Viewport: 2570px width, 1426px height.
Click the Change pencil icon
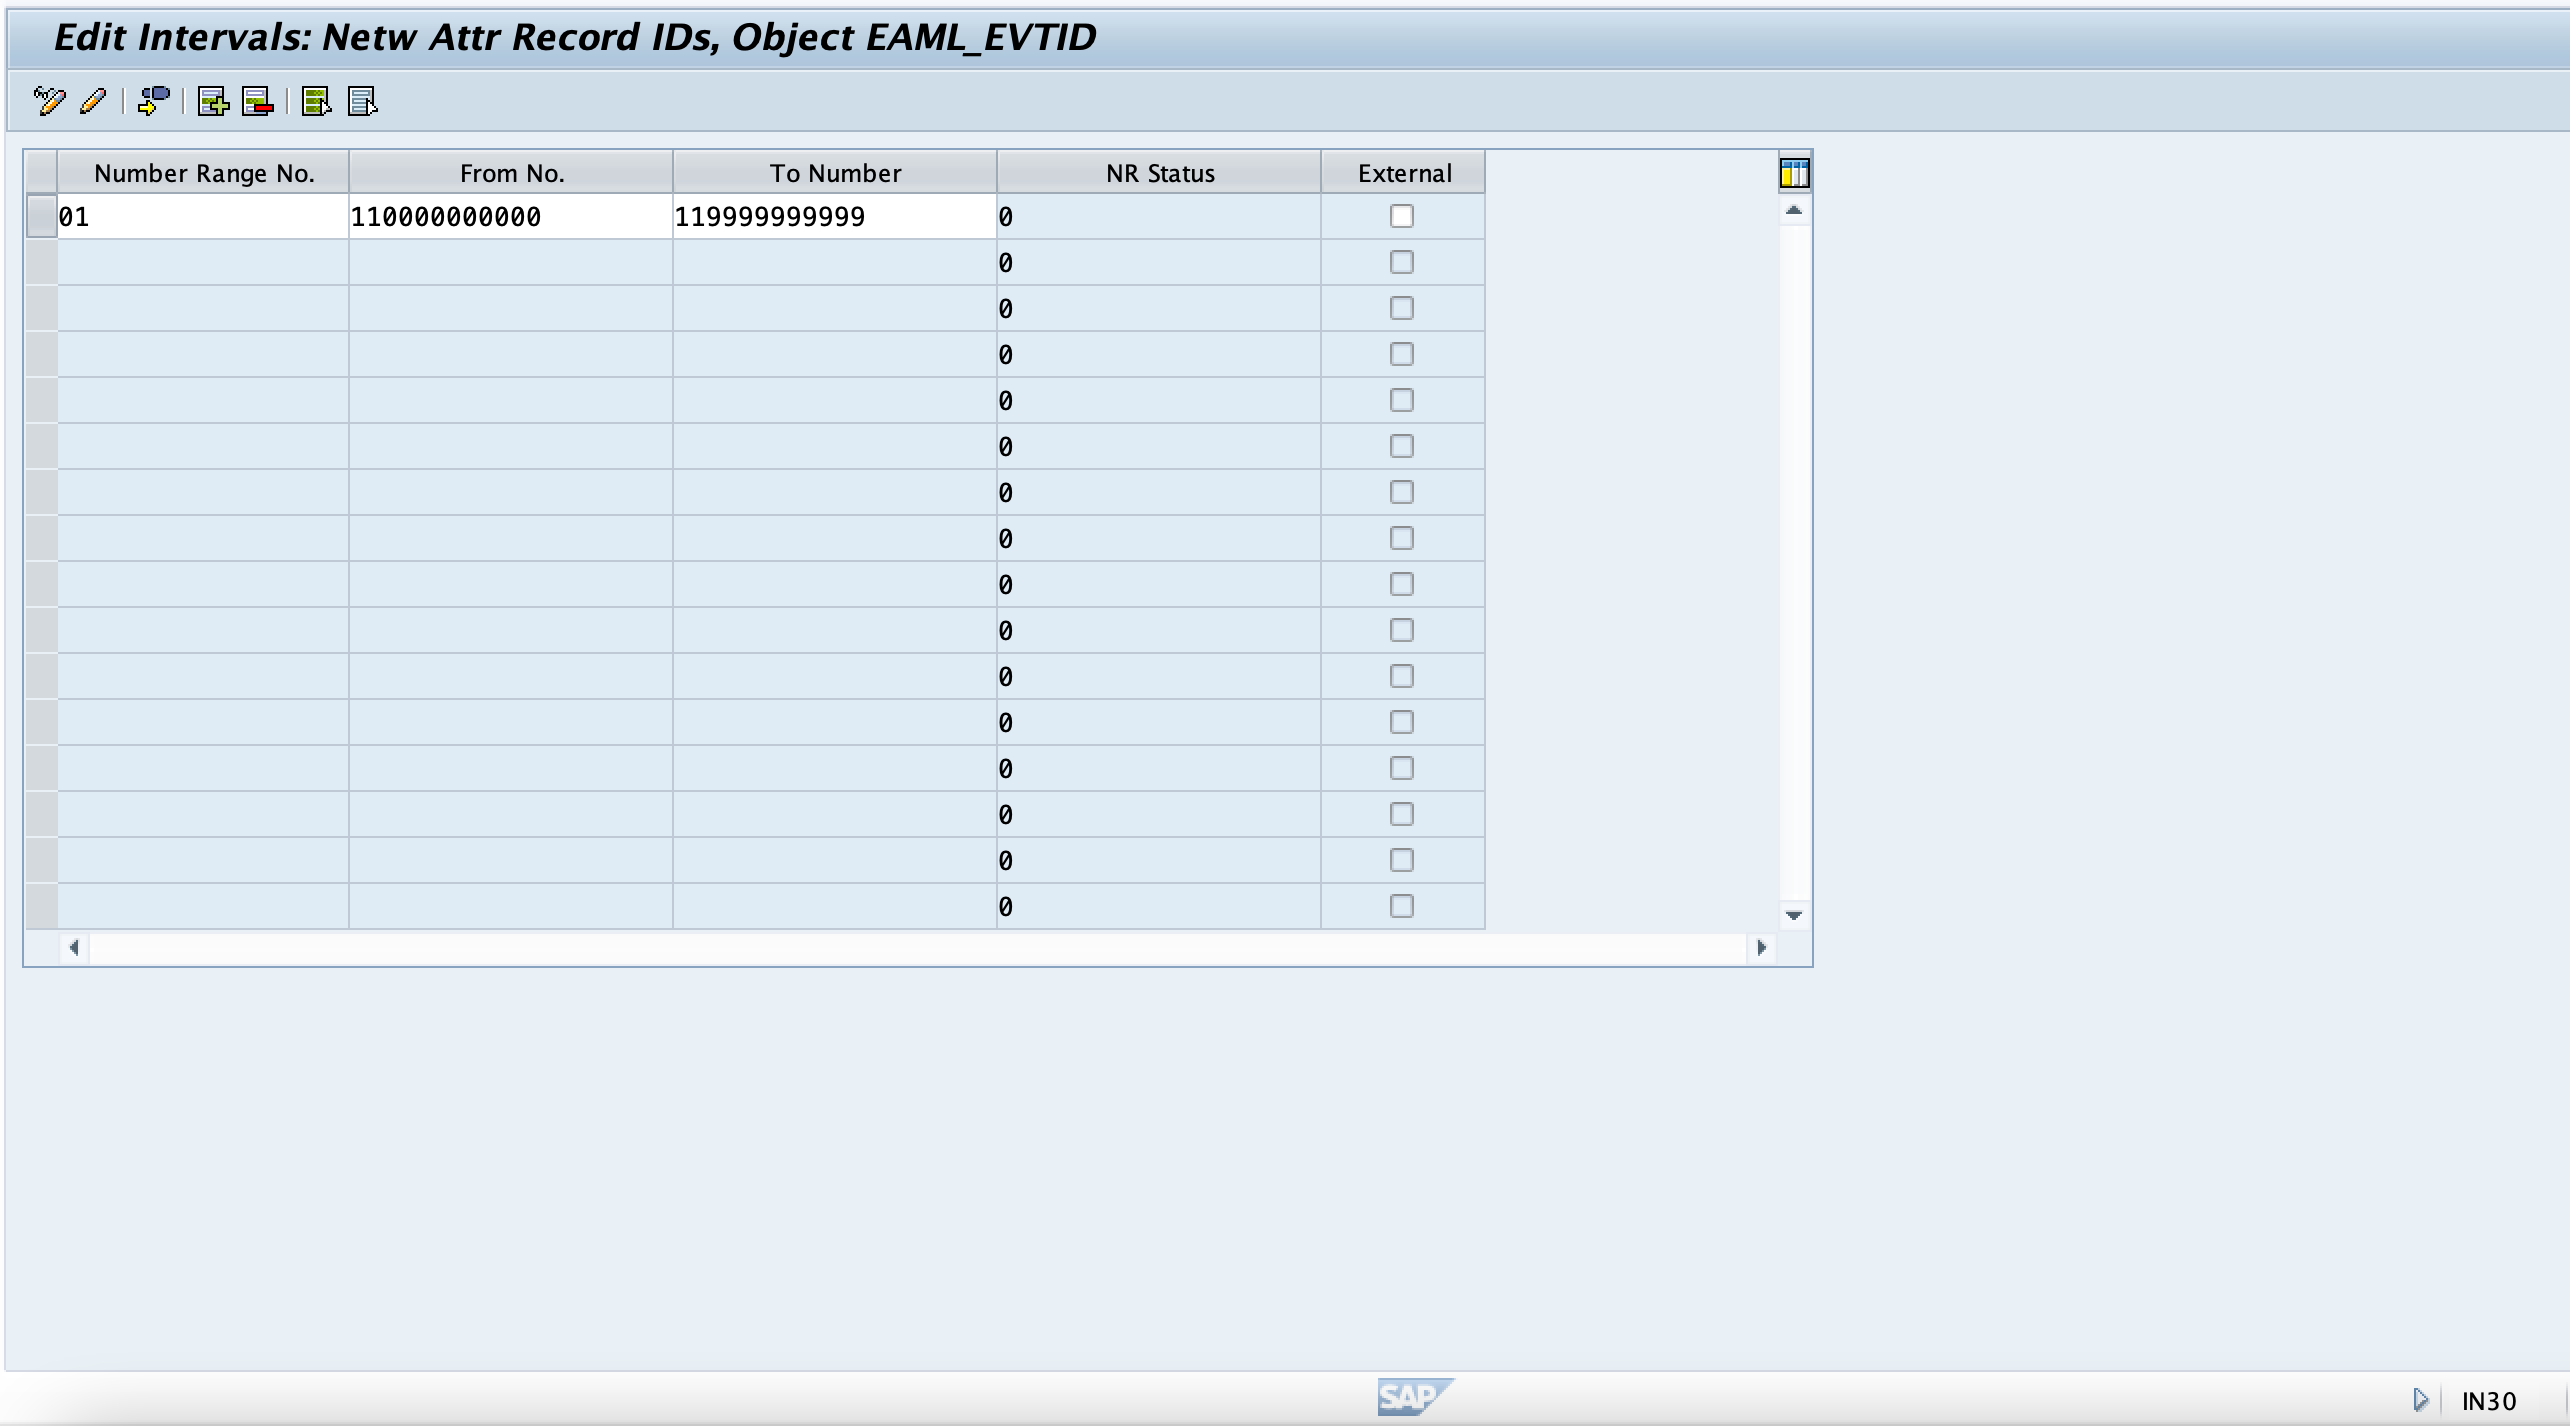[x=93, y=101]
